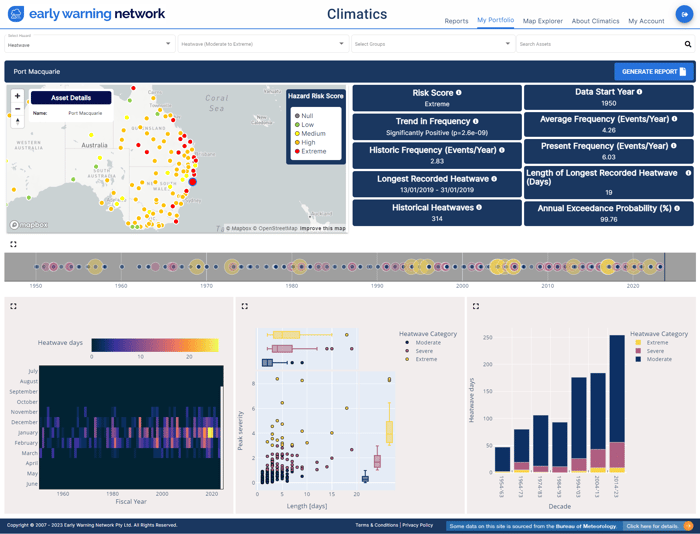Click the Heatwave days color scale bar
The width and height of the screenshot is (700, 534).
click(155, 345)
